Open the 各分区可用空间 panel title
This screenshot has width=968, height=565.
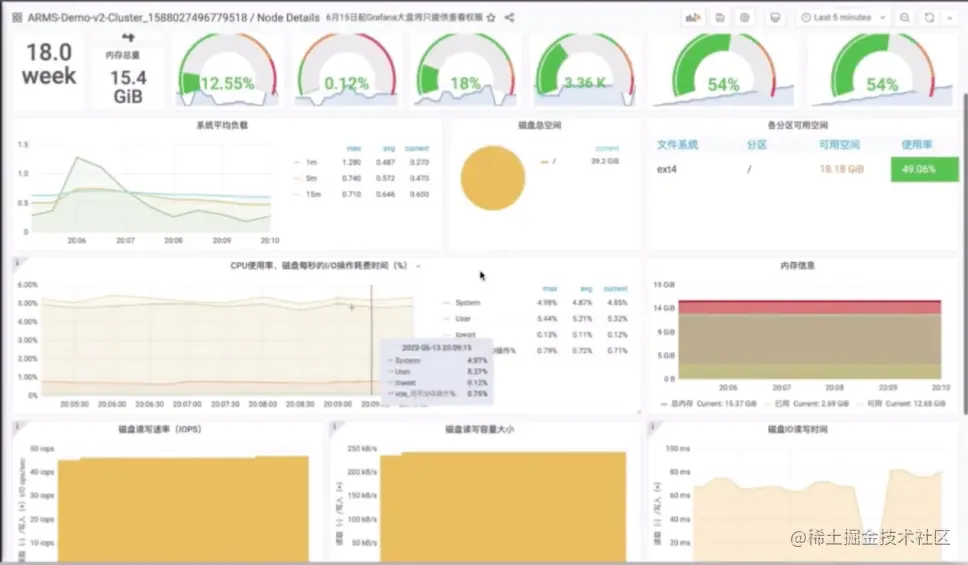[x=798, y=125]
